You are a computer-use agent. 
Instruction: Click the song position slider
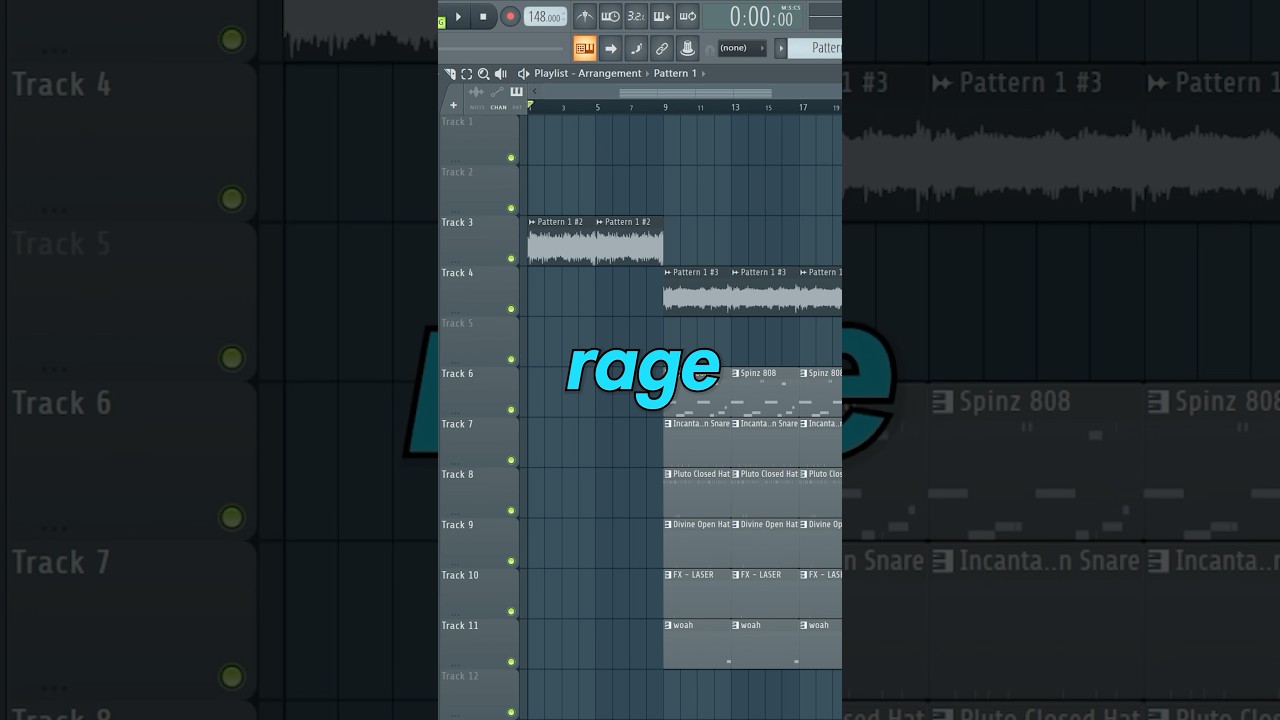(x=502, y=48)
